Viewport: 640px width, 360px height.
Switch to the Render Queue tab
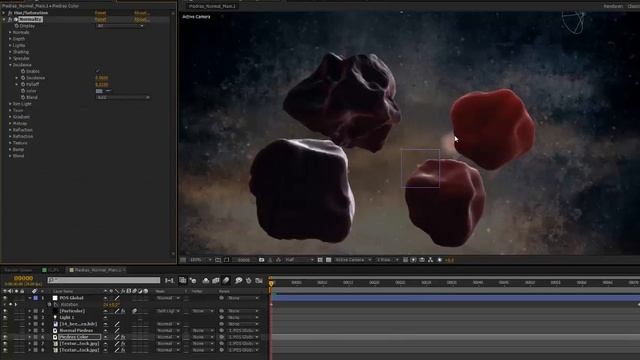point(18,270)
